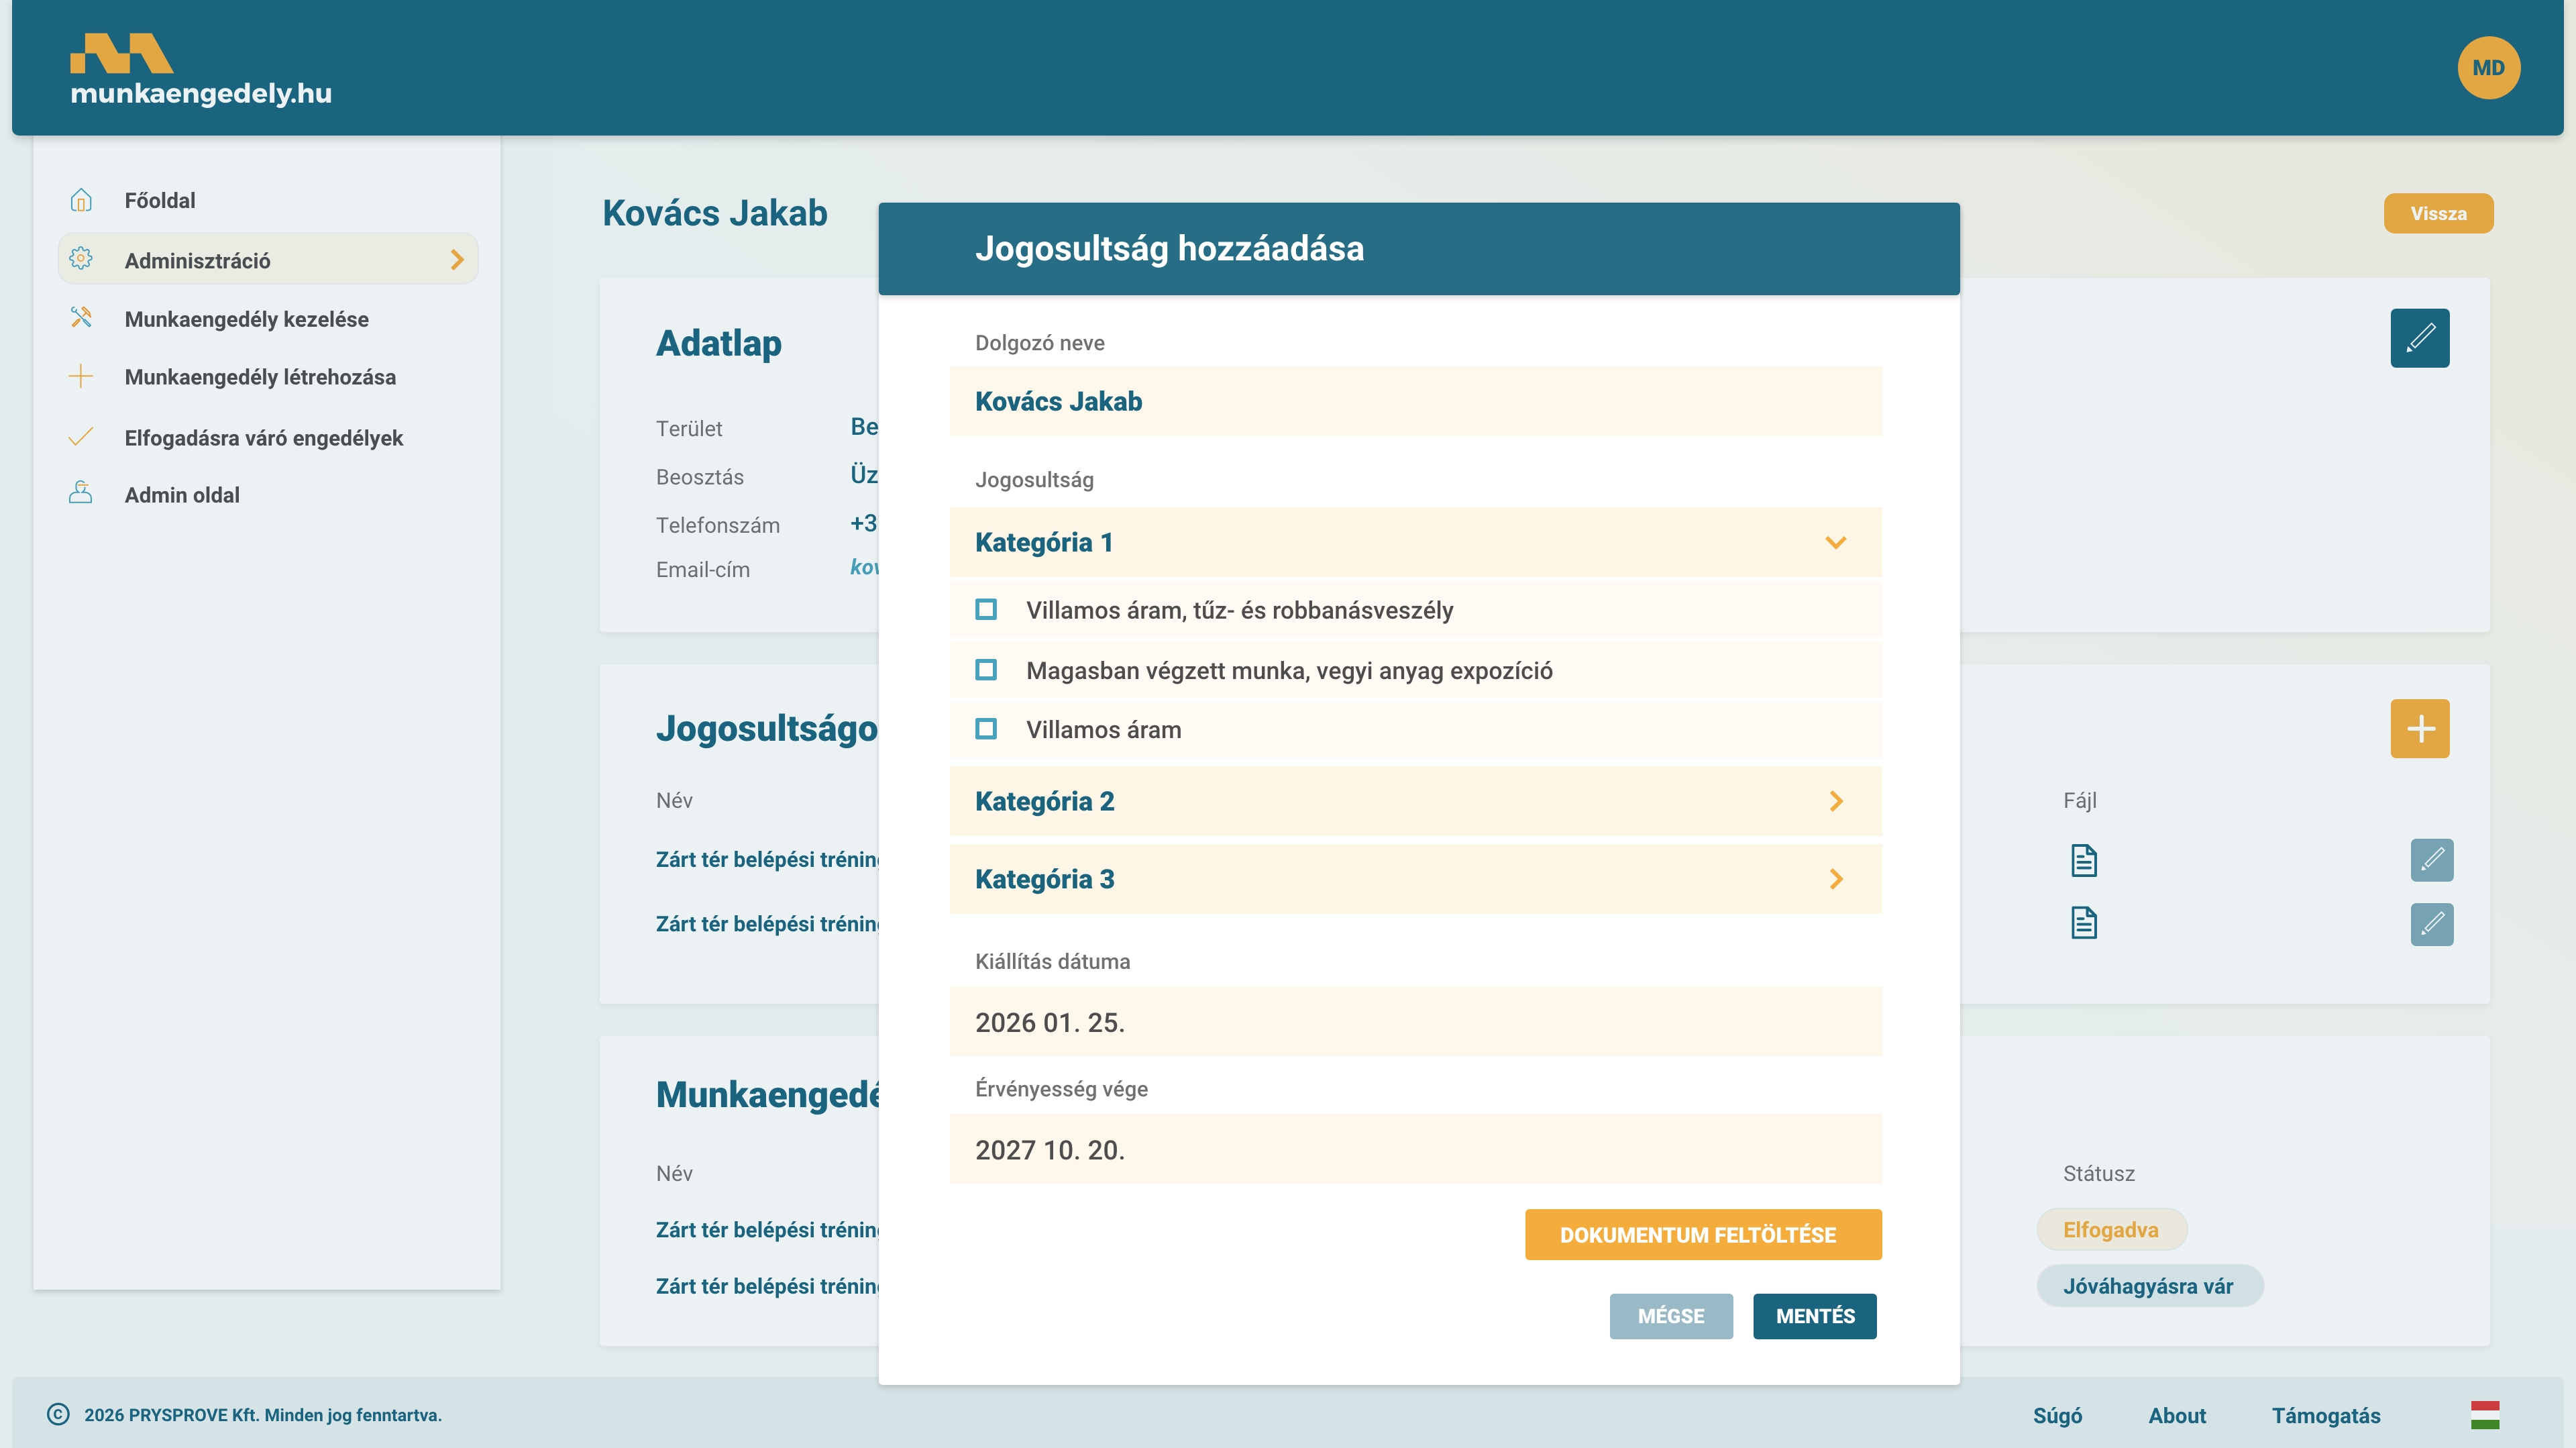Click the pencil edit icon on Adatlap card
The height and width of the screenshot is (1448, 2576).
[2419, 338]
